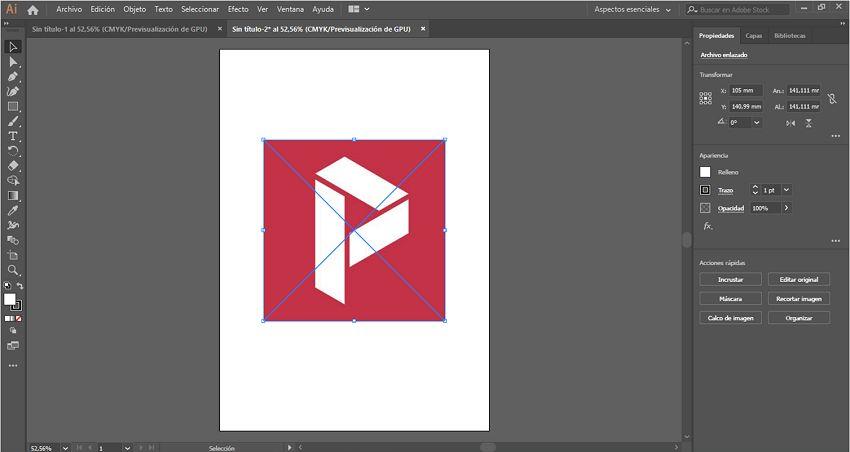This screenshot has height=452, width=850.
Task: Open the Relleno fill swatch
Action: tap(705, 172)
